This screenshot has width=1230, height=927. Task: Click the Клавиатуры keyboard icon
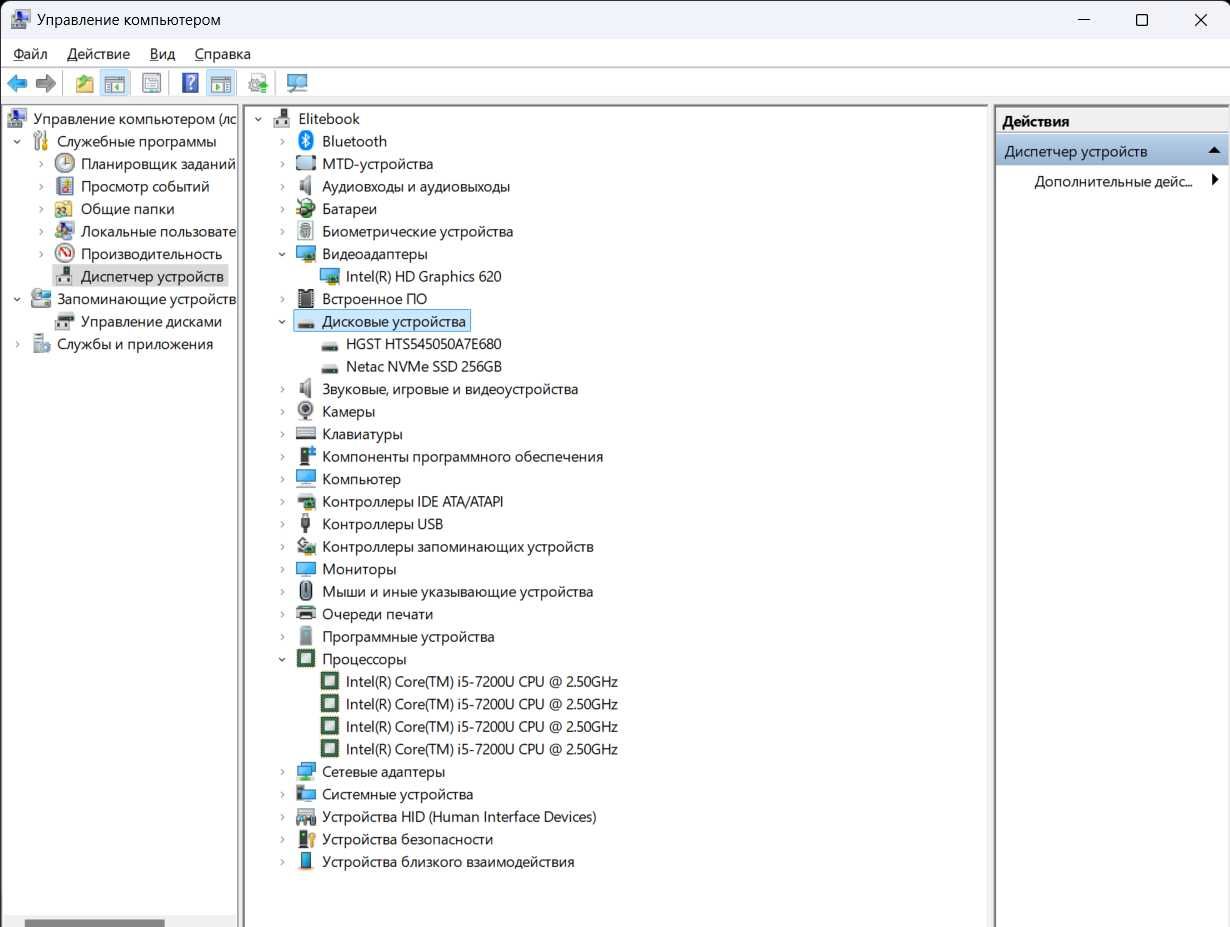pyautogui.click(x=306, y=434)
